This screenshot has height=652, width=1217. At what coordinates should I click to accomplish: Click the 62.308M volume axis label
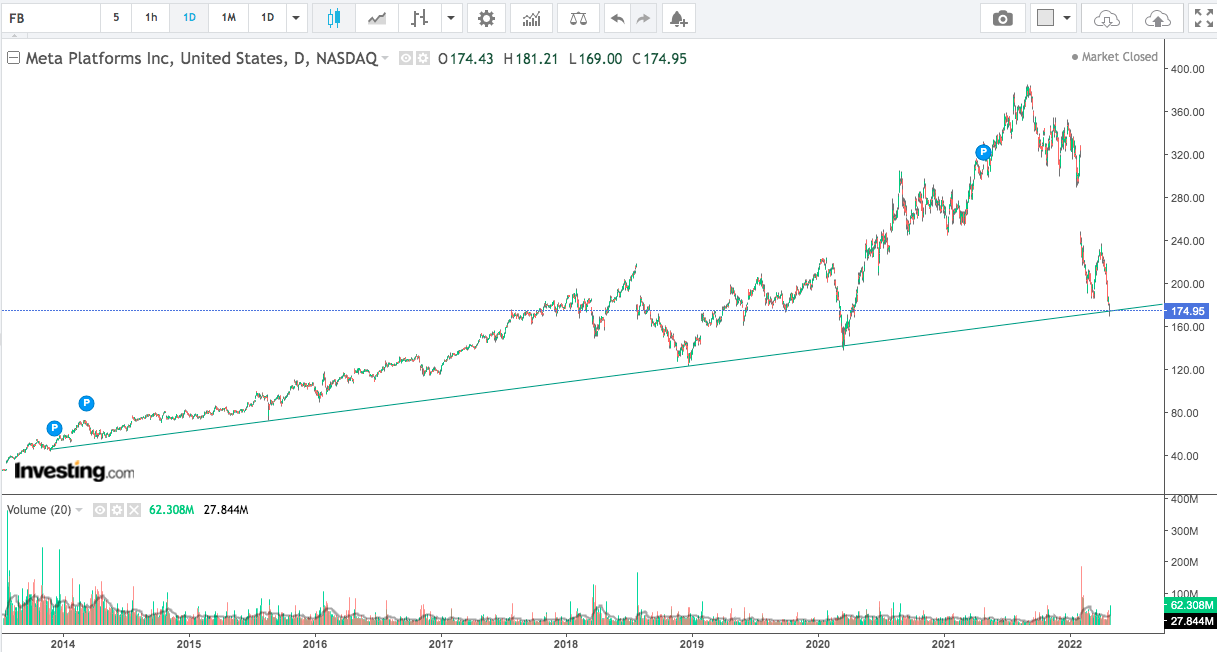click(x=1190, y=606)
